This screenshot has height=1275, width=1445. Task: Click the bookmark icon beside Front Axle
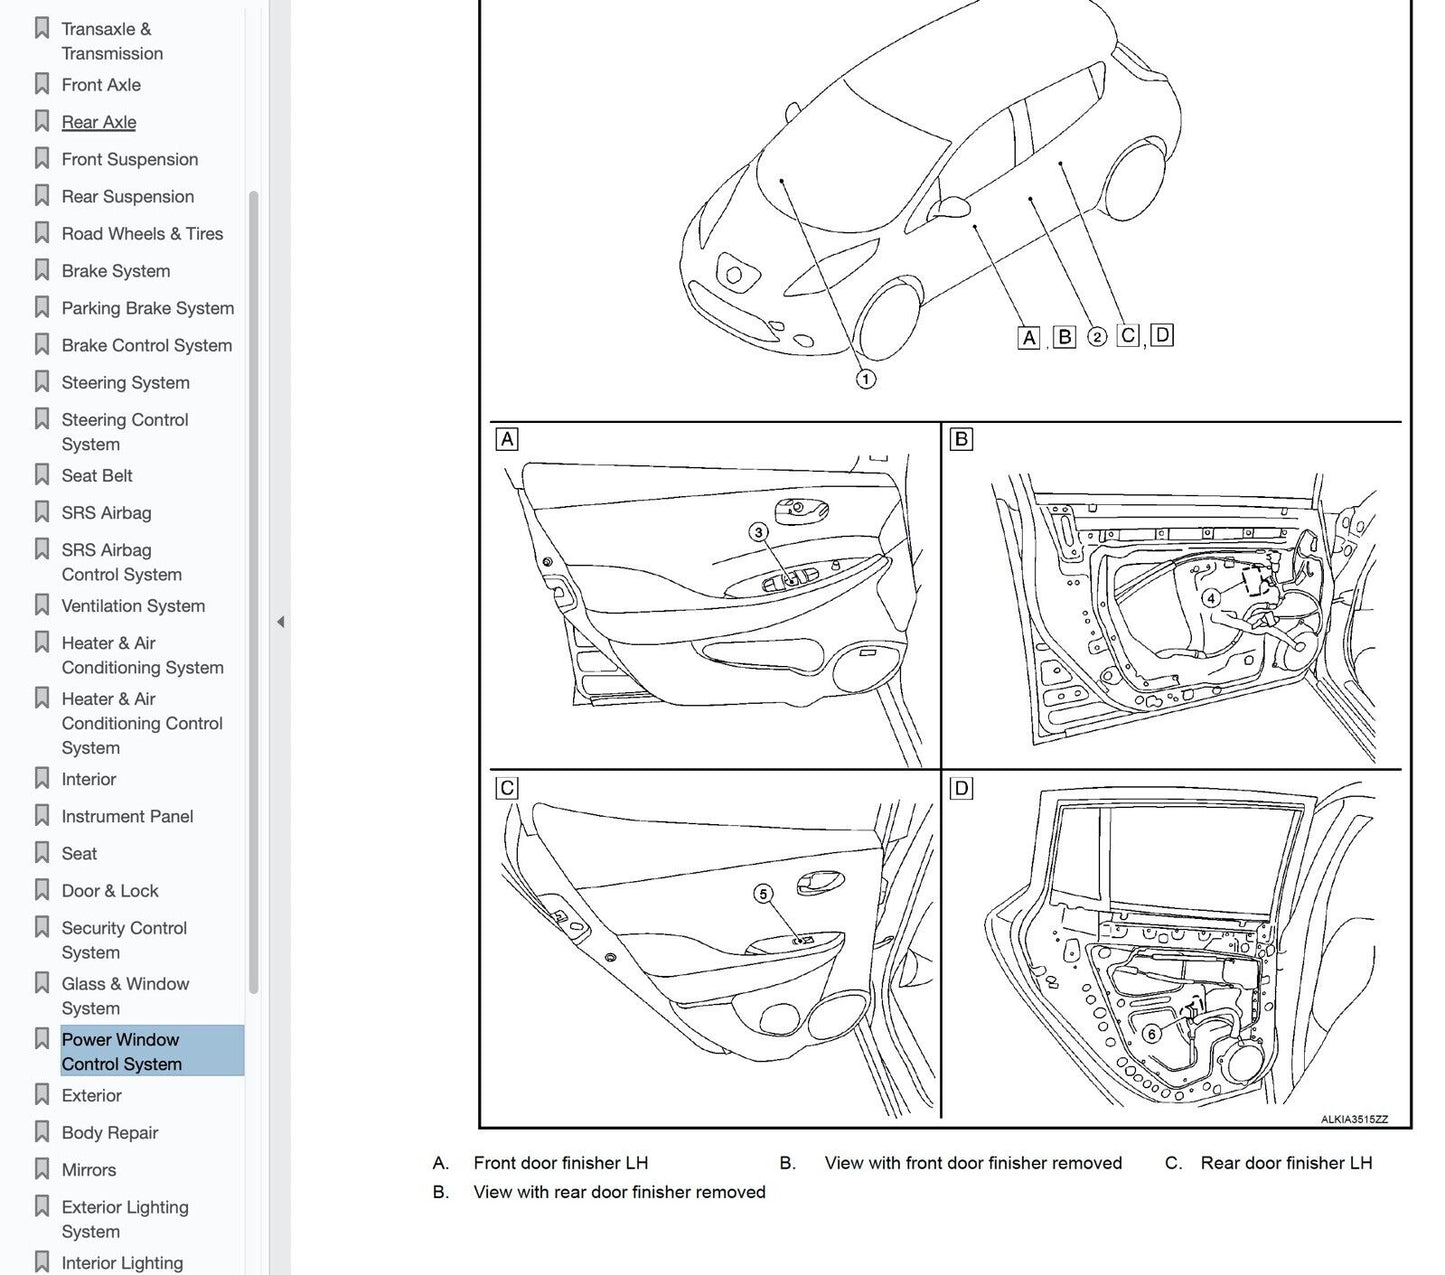pos(42,85)
